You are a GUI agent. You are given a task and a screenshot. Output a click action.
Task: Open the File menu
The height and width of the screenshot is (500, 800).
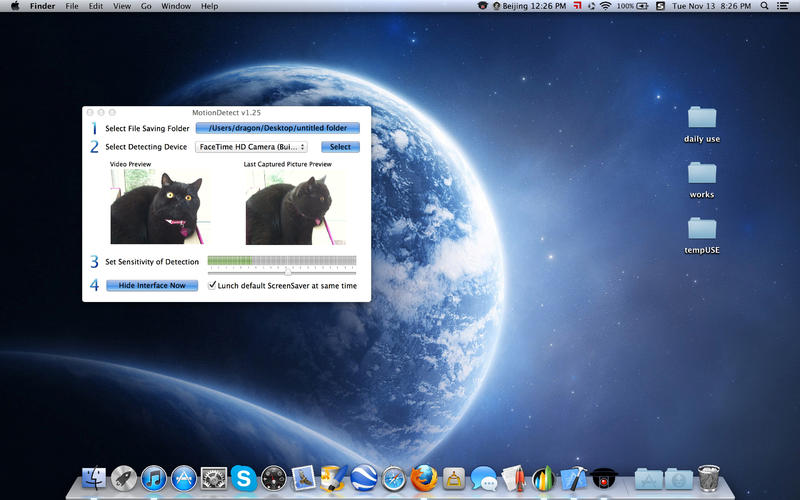click(x=72, y=6)
